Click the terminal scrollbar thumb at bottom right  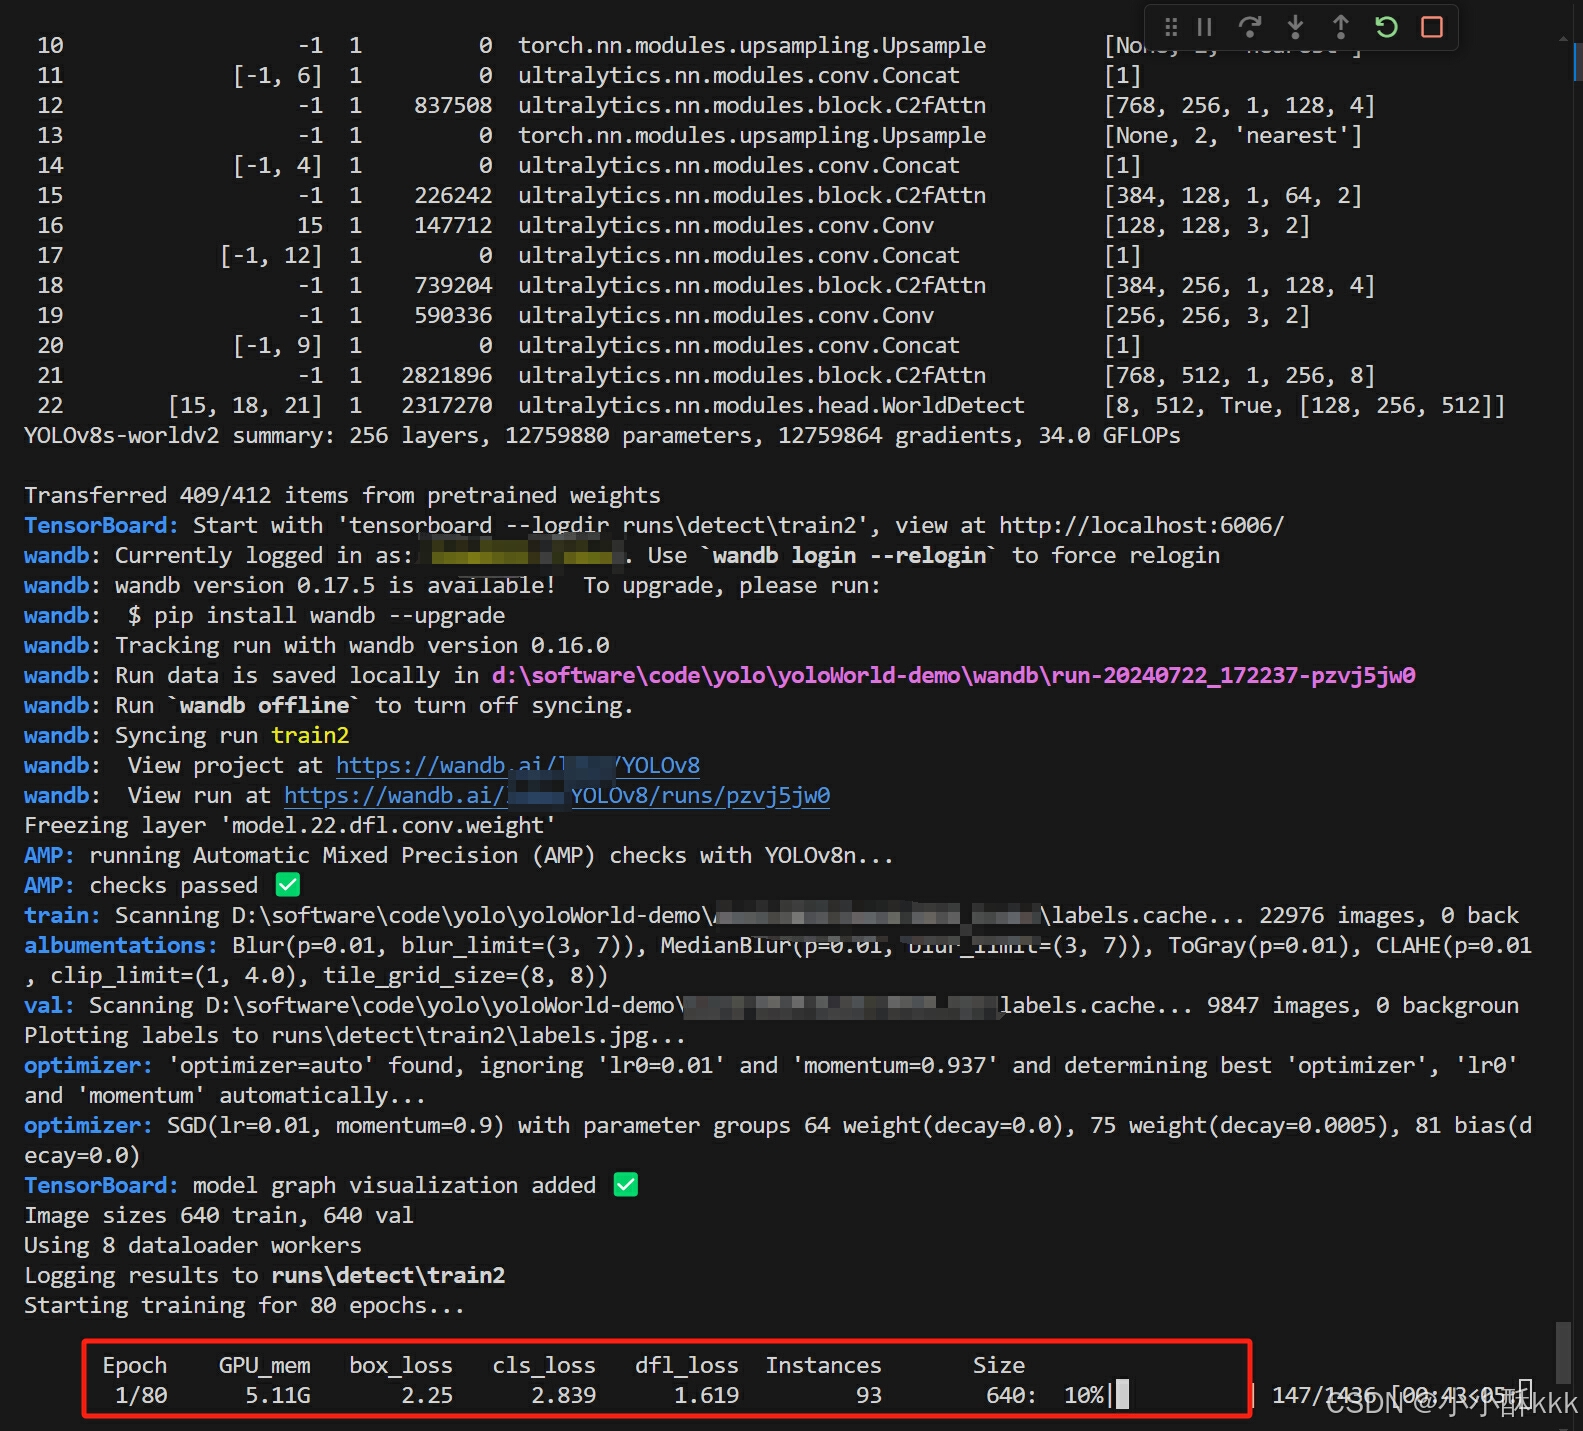[x=1563, y=1351]
